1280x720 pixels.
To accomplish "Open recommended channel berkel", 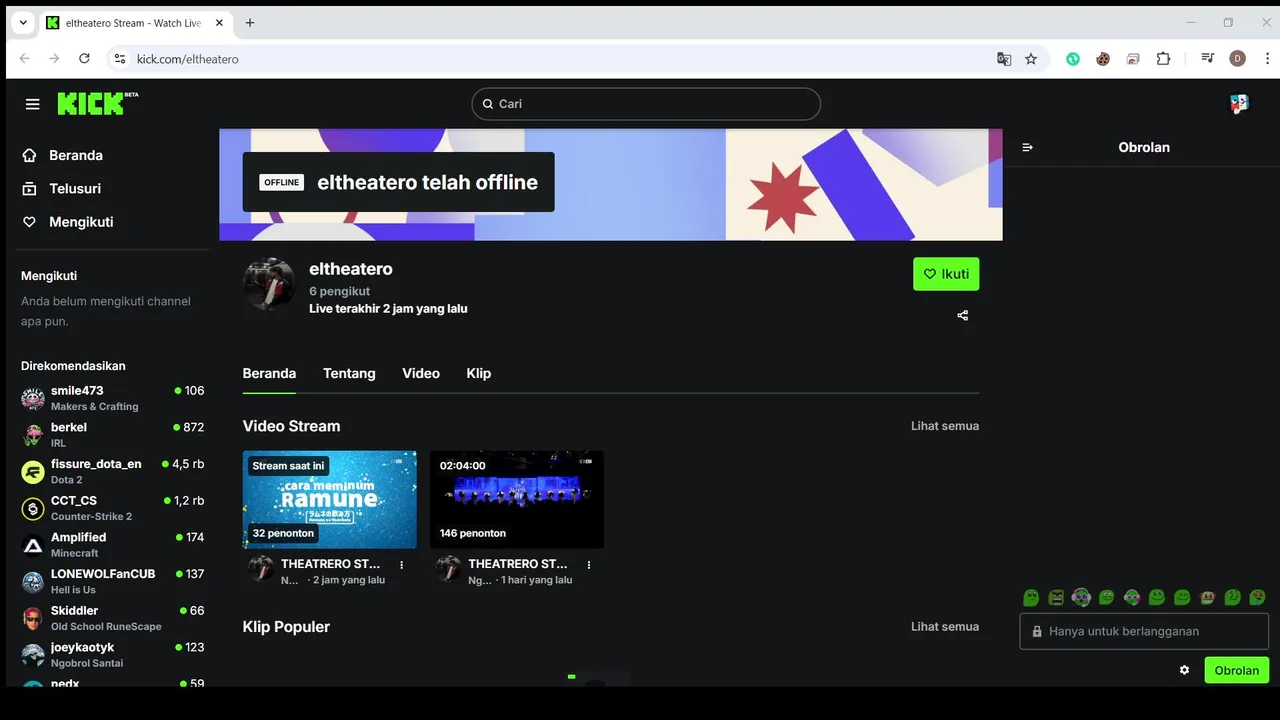I will (113, 434).
